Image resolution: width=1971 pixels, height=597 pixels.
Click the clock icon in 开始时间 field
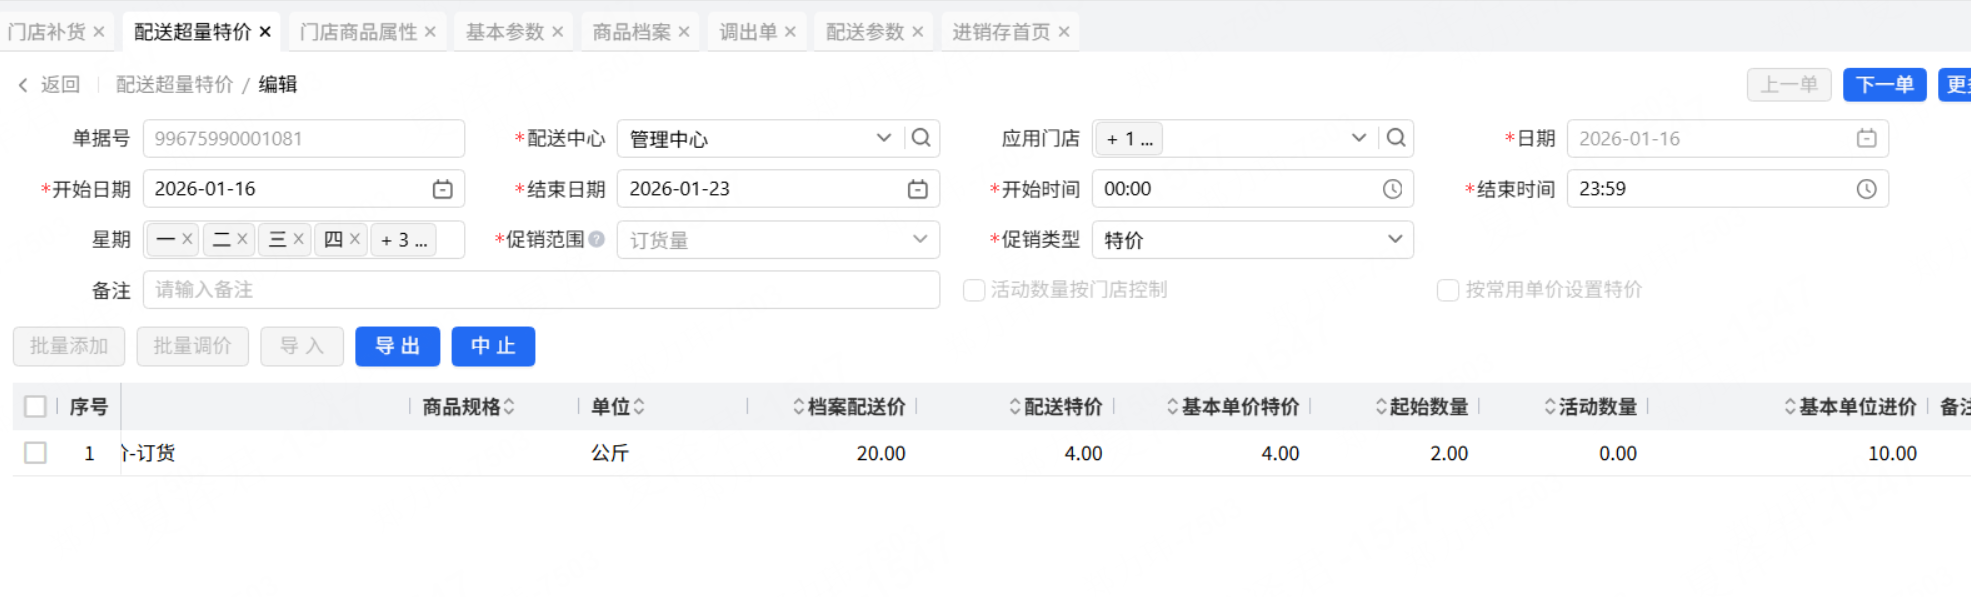click(x=1392, y=189)
